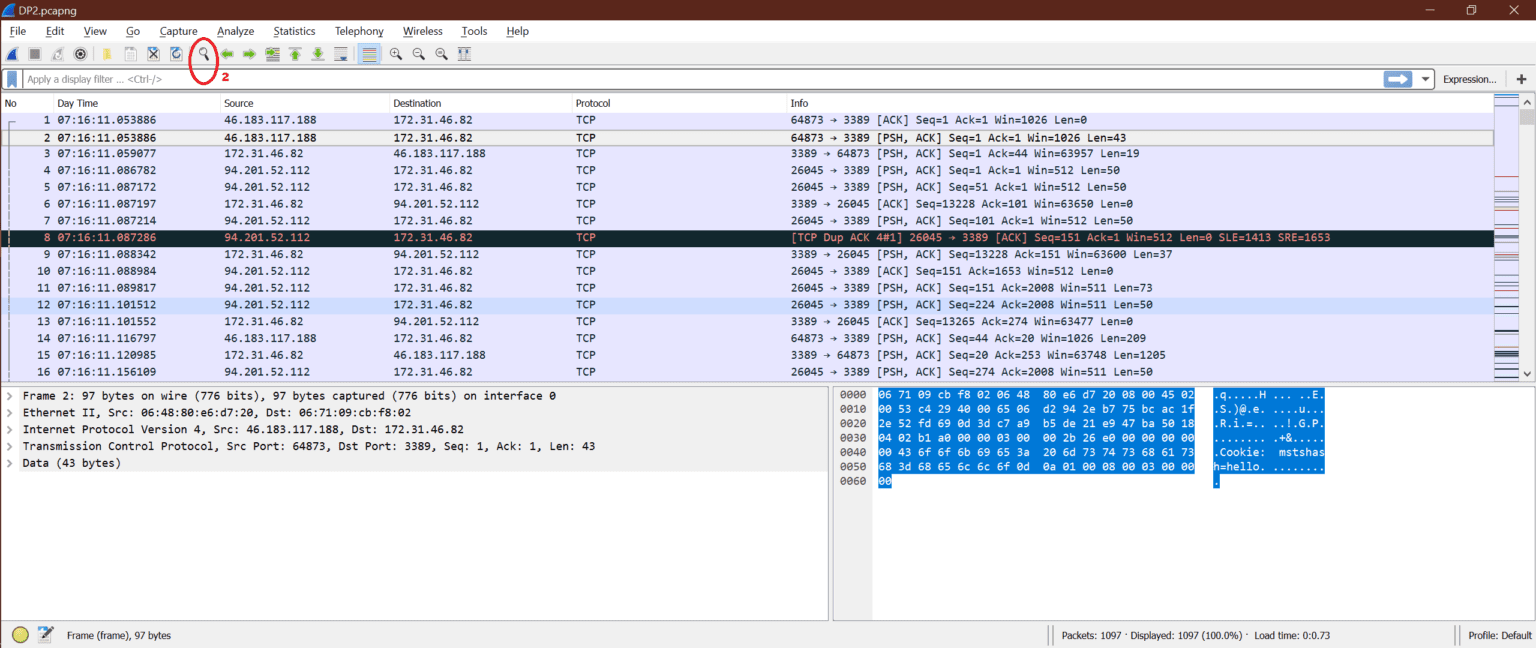Sort by the No column header
The height and width of the screenshot is (648, 1536).
[27, 103]
